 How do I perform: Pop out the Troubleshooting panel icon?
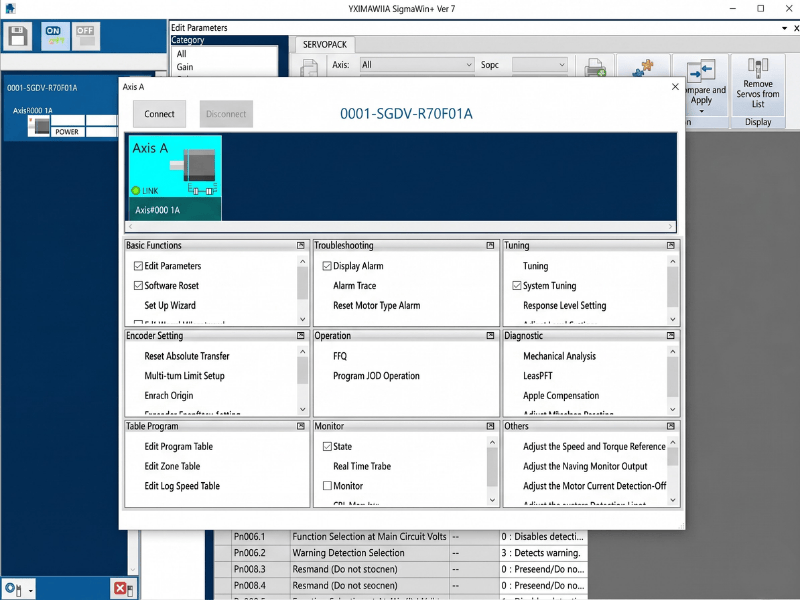490,245
